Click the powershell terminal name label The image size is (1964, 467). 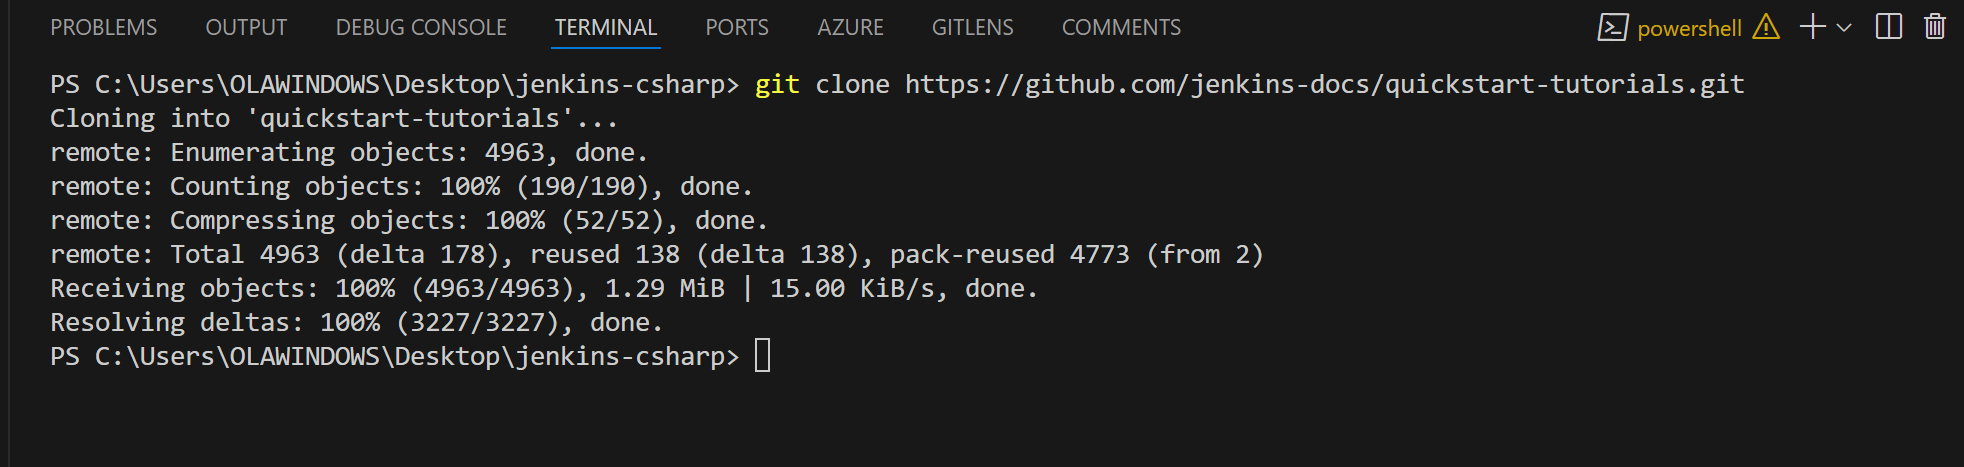(x=1689, y=29)
